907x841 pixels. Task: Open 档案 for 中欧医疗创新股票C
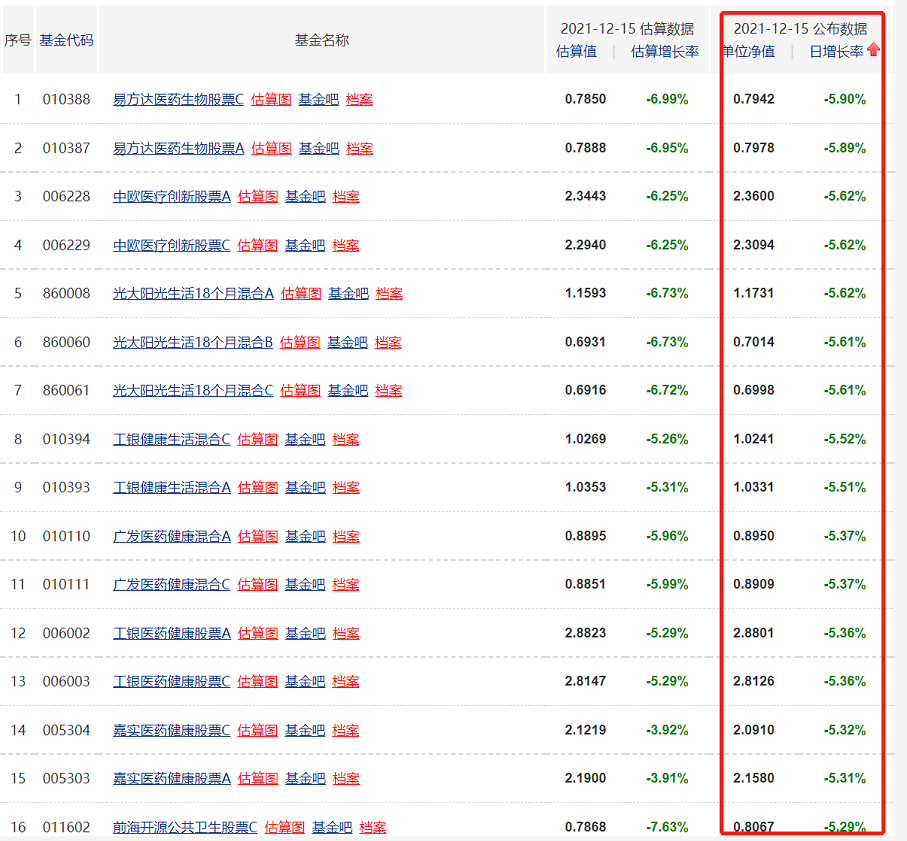(x=346, y=245)
